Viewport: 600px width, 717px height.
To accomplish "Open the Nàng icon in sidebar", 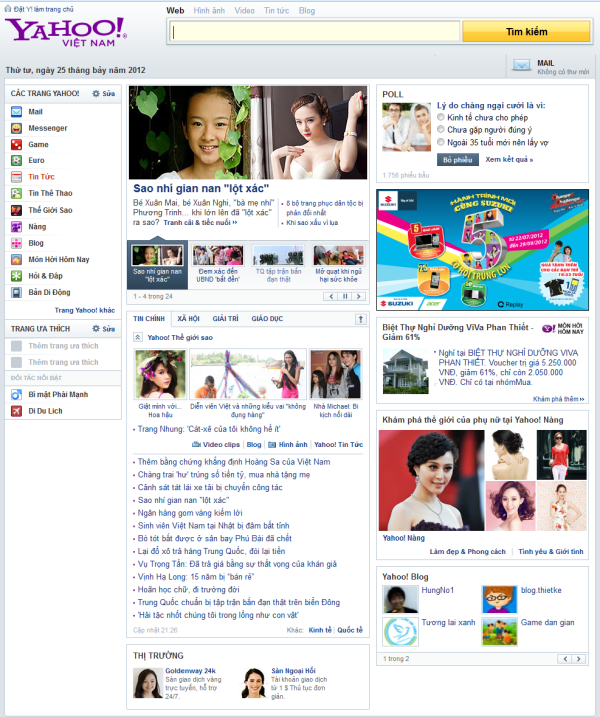I will click(16, 227).
